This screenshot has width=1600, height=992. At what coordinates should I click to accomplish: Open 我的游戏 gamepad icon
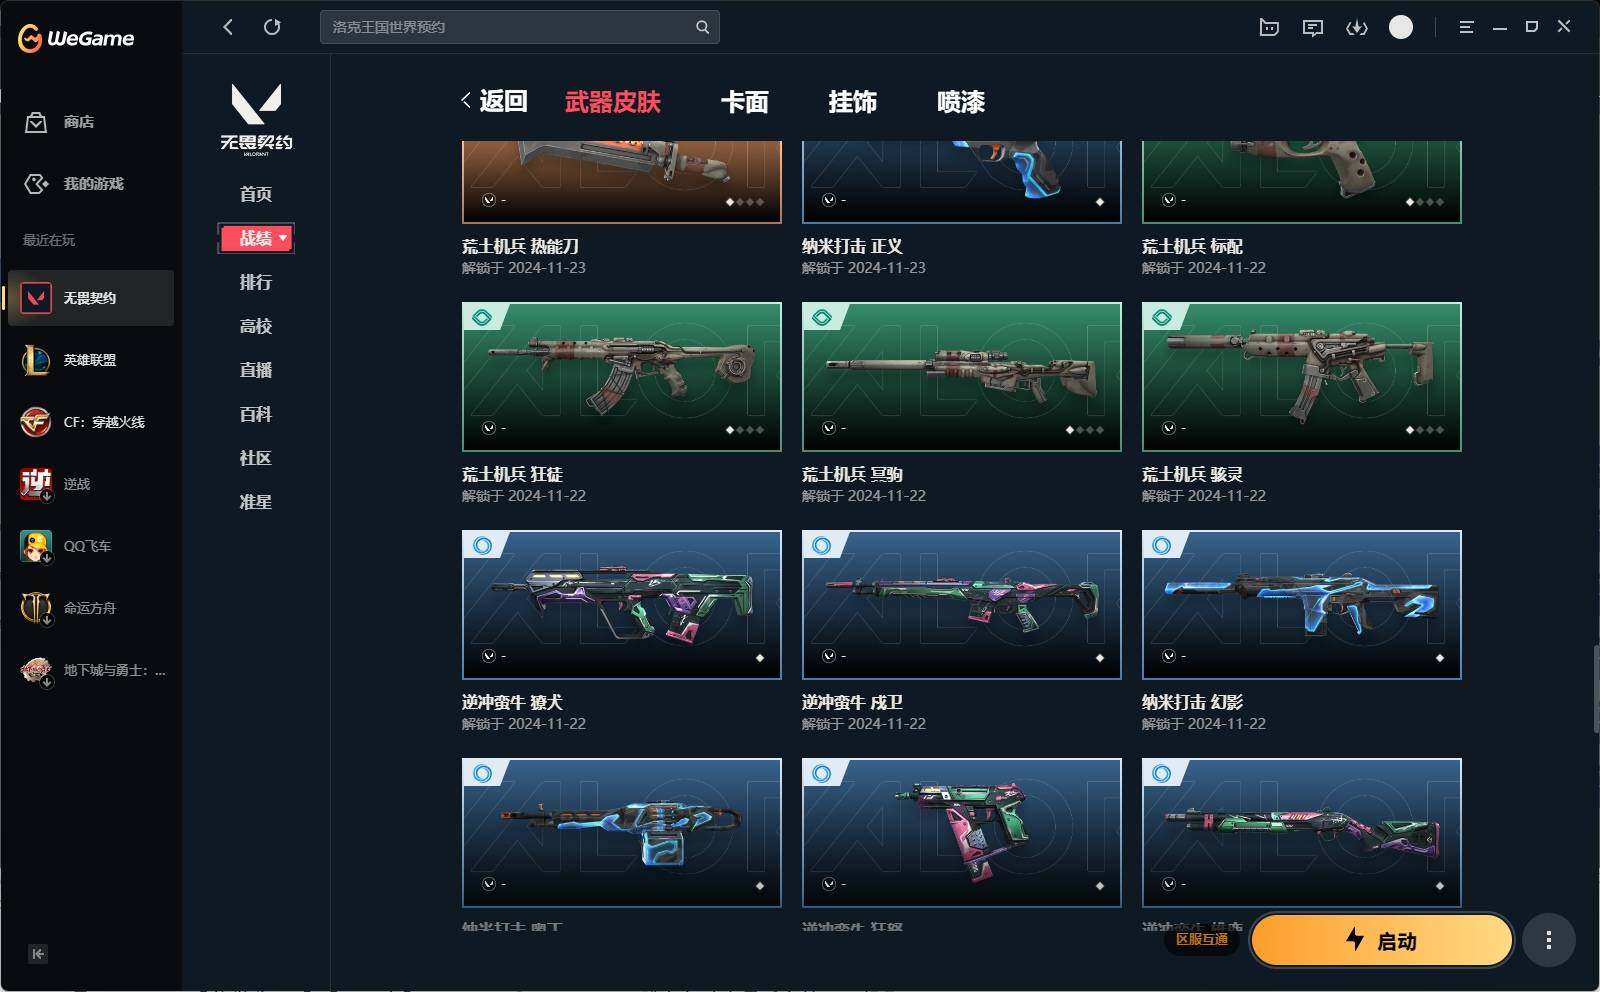tap(36, 184)
